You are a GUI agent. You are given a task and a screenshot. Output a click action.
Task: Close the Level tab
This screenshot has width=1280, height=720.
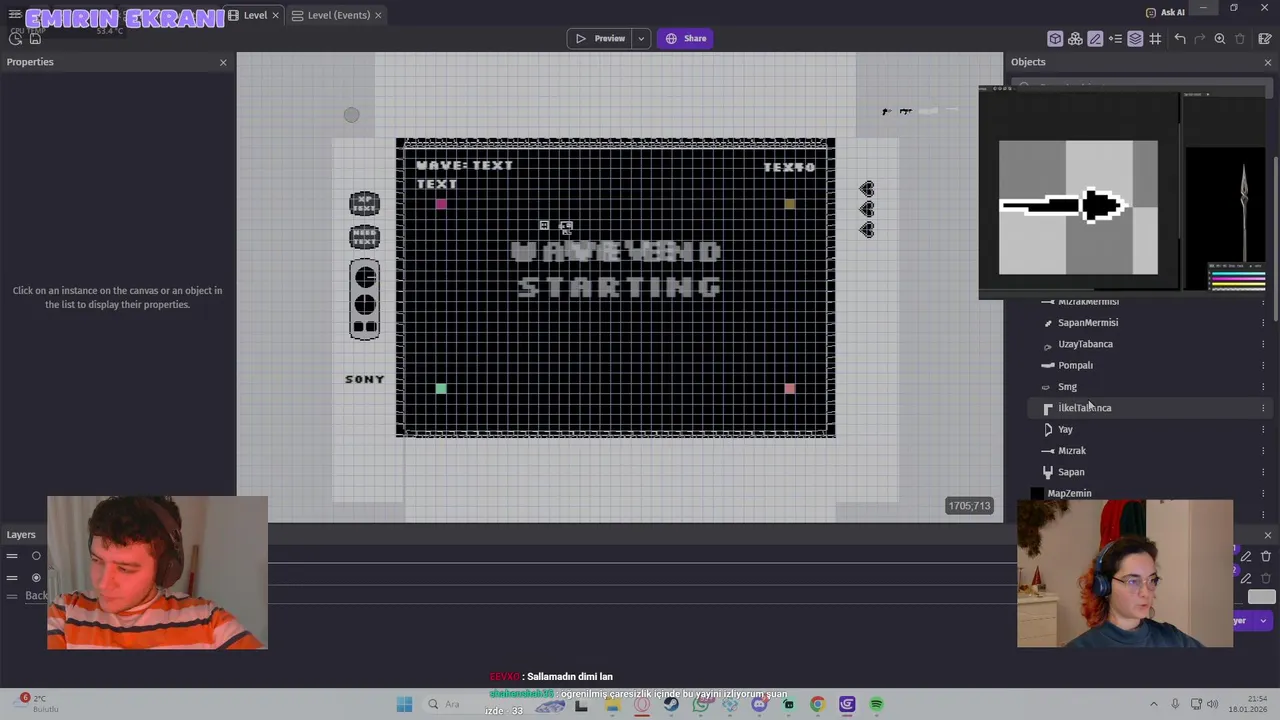click(275, 15)
